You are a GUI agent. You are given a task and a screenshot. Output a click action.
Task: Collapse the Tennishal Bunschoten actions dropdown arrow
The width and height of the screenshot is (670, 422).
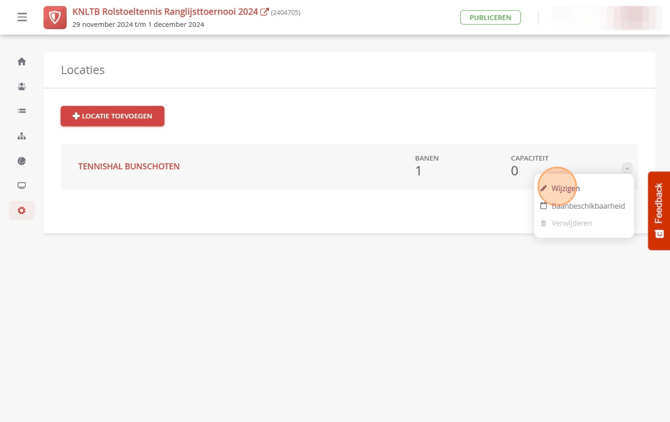click(x=627, y=168)
